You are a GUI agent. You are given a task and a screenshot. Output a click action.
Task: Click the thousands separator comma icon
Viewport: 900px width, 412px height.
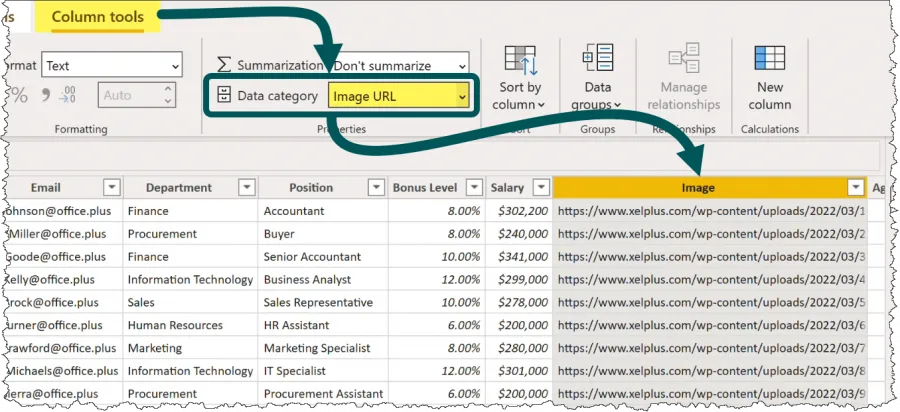click(x=45, y=96)
